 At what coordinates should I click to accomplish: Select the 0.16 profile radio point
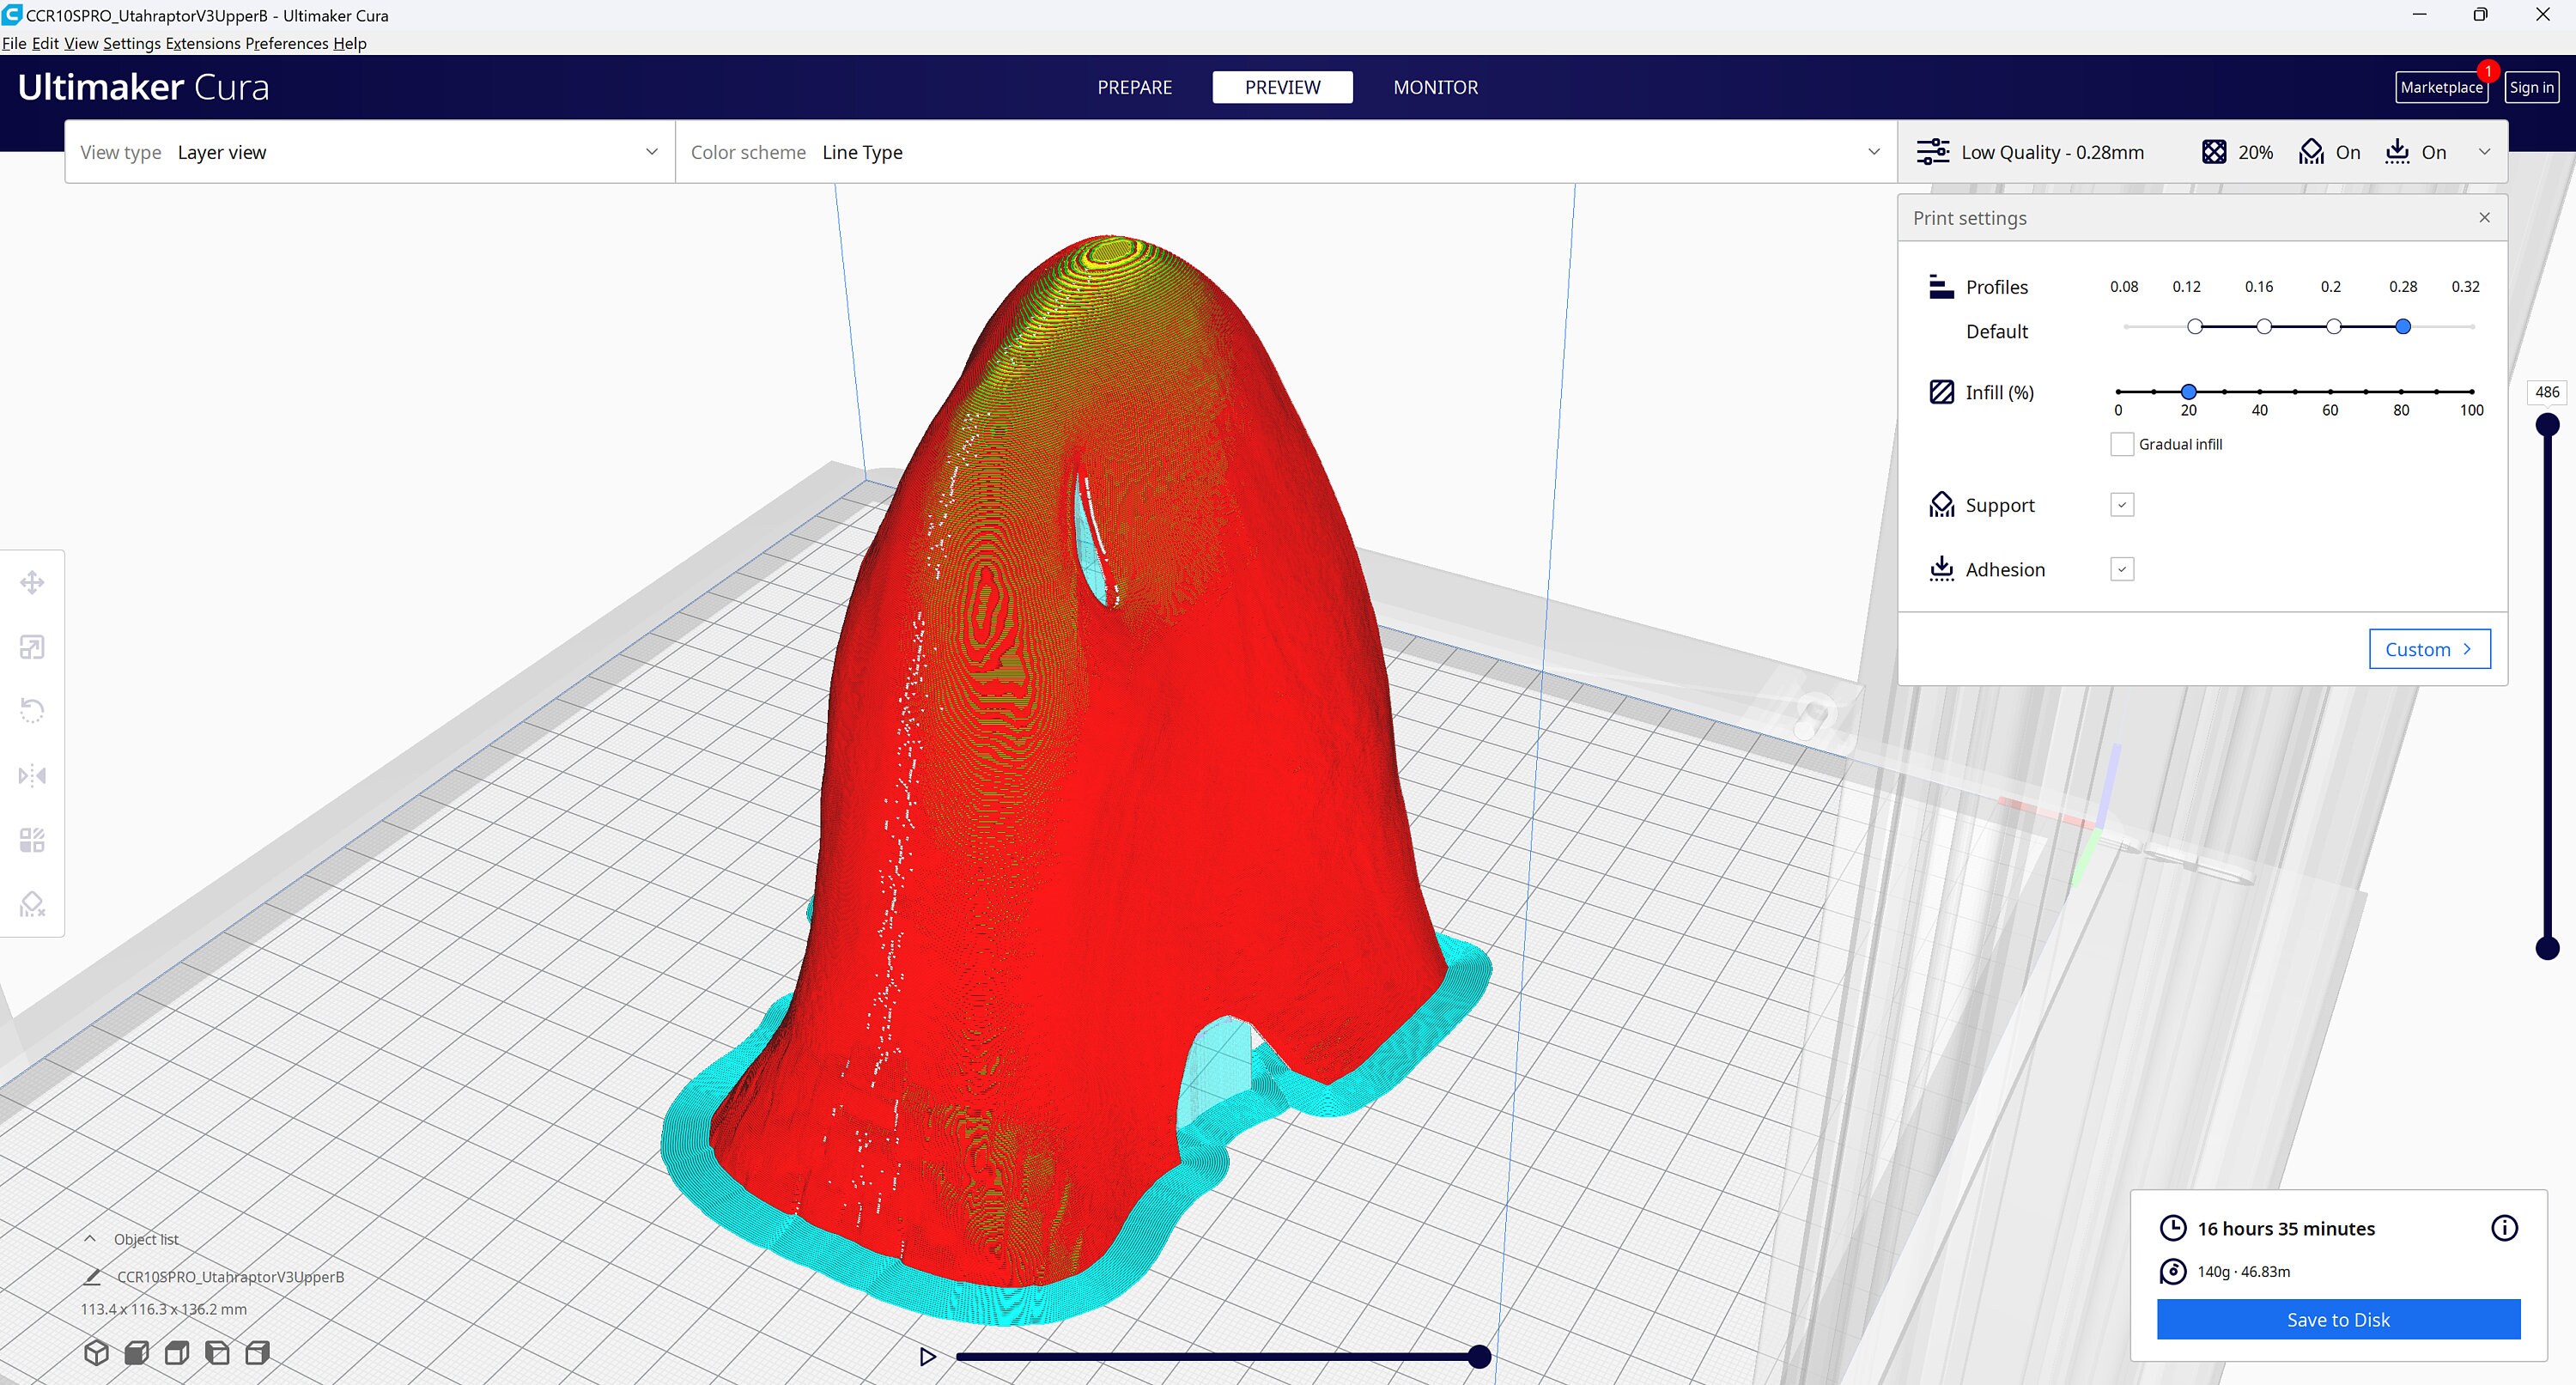point(2264,327)
